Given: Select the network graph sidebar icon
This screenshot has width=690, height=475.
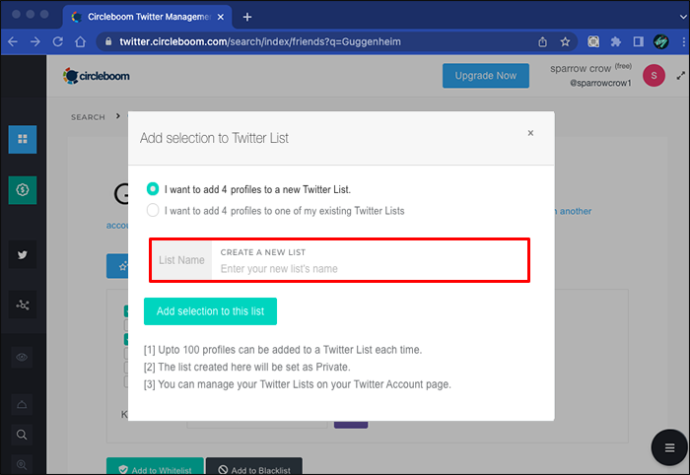Looking at the screenshot, I should click(22, 305).
